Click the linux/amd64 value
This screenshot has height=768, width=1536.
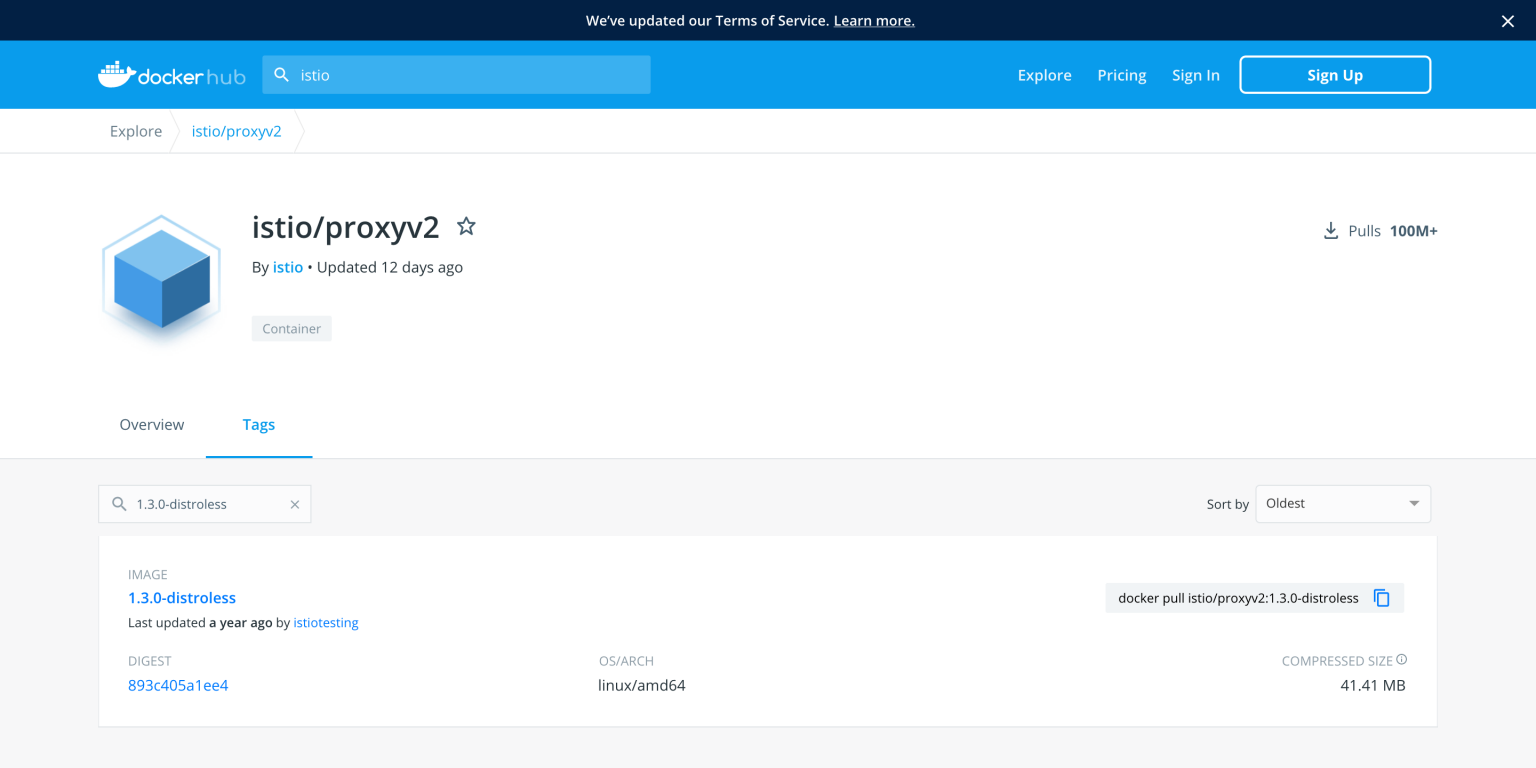click(x=642, y=686)
